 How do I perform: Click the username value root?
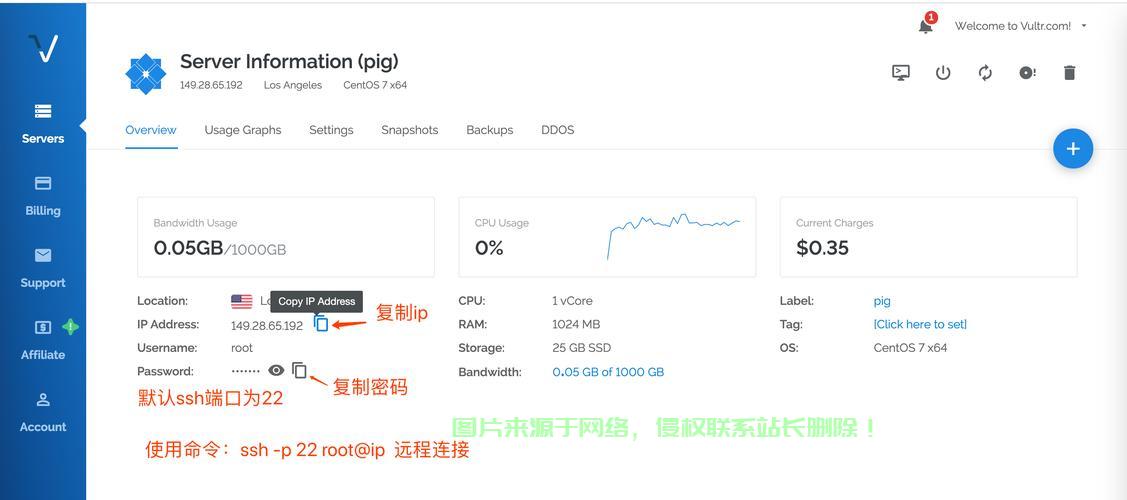click(x=242, y=348)
